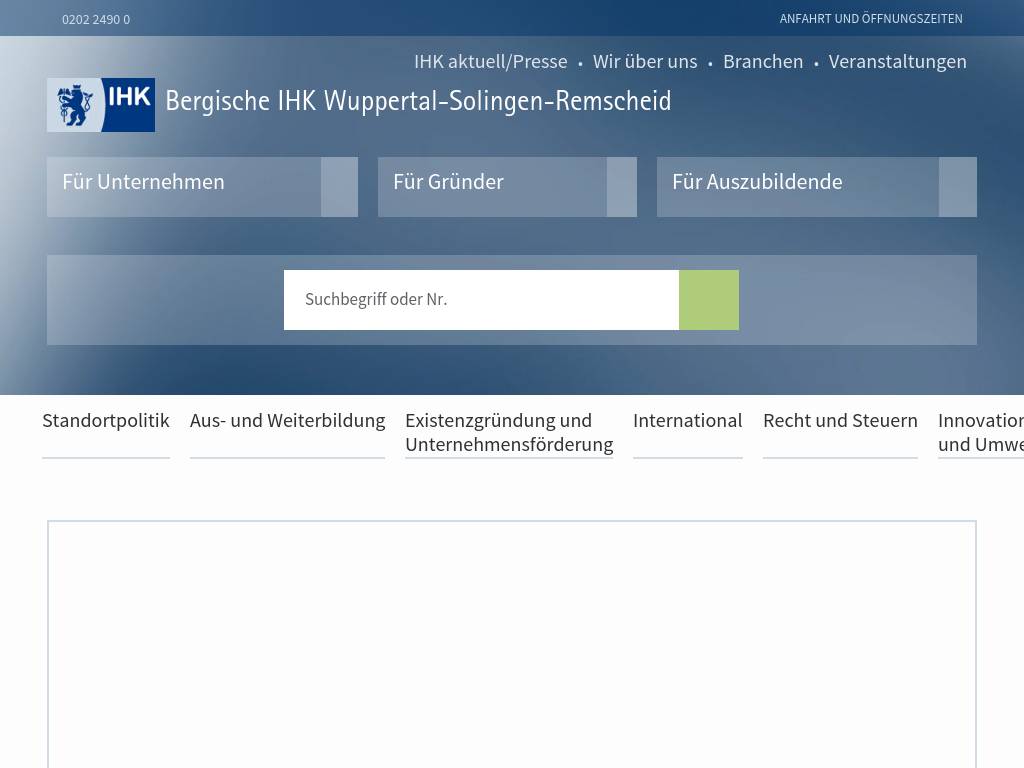Click the IHK logo with lion emblem
This screenshot has height=768, width=1024.
pyautogui.click(x=101, y=105)
